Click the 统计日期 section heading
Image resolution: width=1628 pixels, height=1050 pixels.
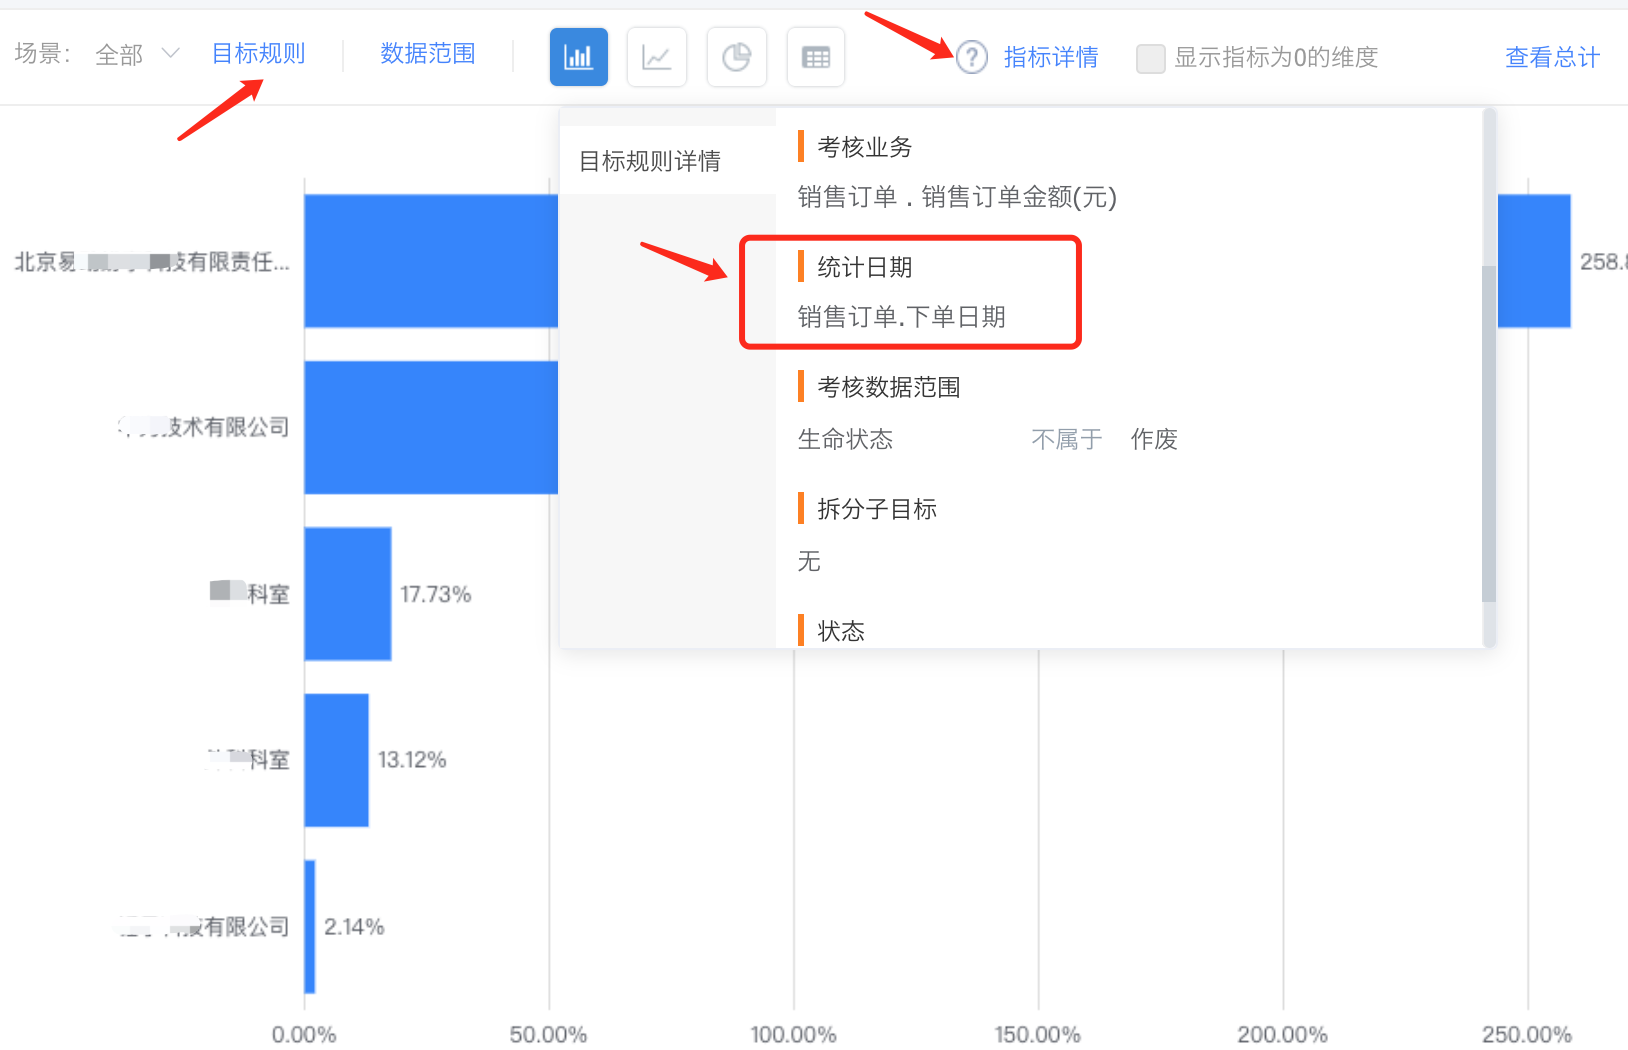point(864,267)
